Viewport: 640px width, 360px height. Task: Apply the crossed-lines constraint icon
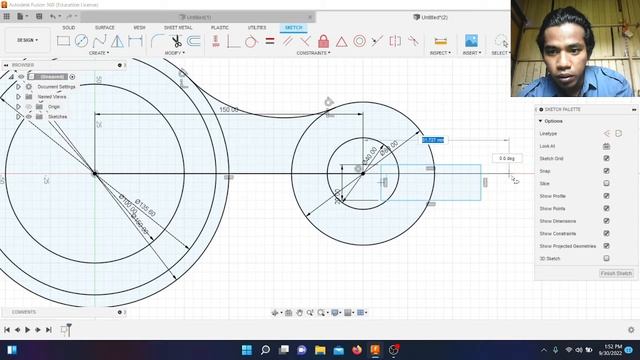[x=305, y=41]
